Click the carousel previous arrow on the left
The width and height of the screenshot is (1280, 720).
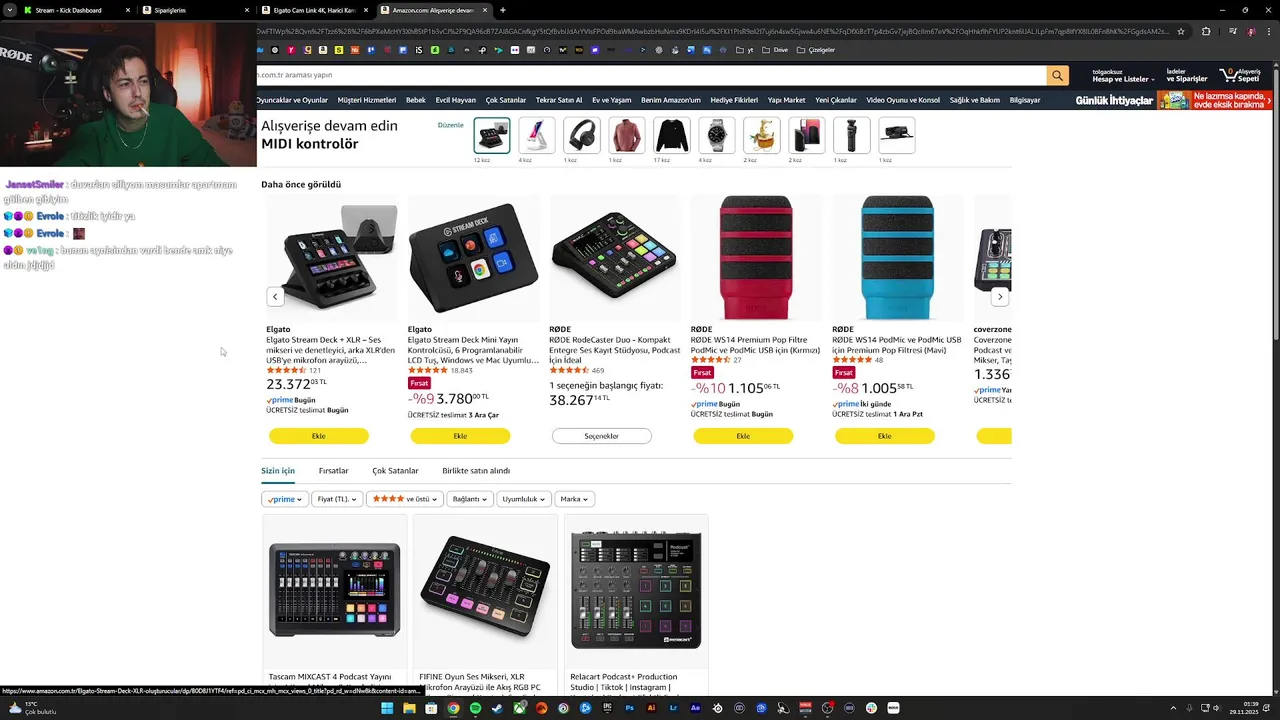(275, 297)
